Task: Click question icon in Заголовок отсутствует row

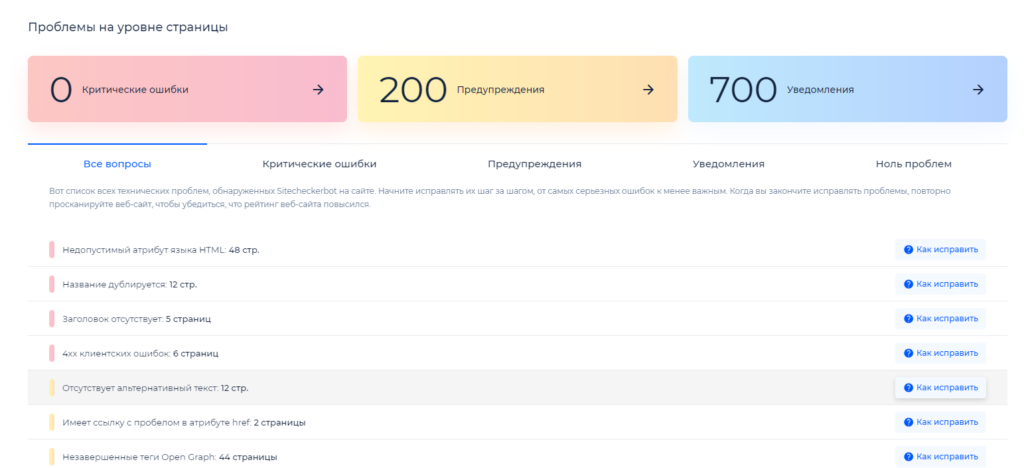Action: point(908,319)
